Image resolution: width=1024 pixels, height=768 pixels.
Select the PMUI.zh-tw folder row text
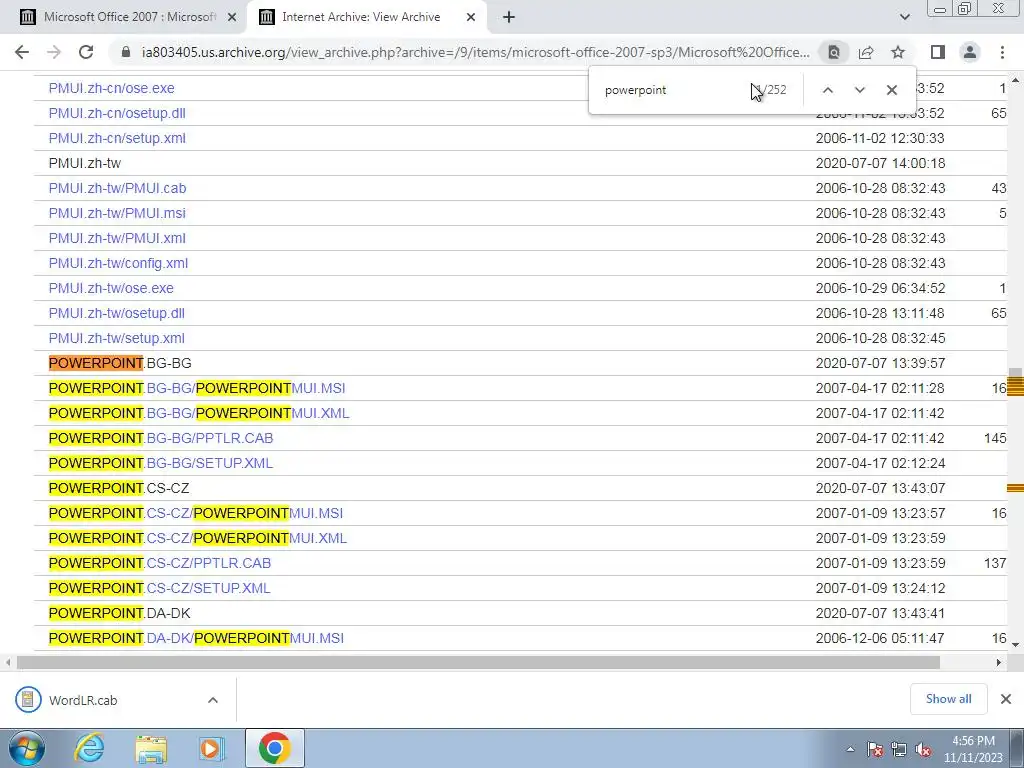(x=85, y=163)
